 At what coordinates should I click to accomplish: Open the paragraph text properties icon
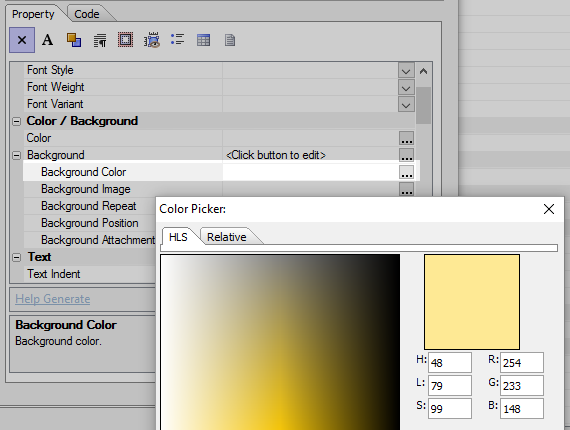pyautogui.click(x=100, y=40)
